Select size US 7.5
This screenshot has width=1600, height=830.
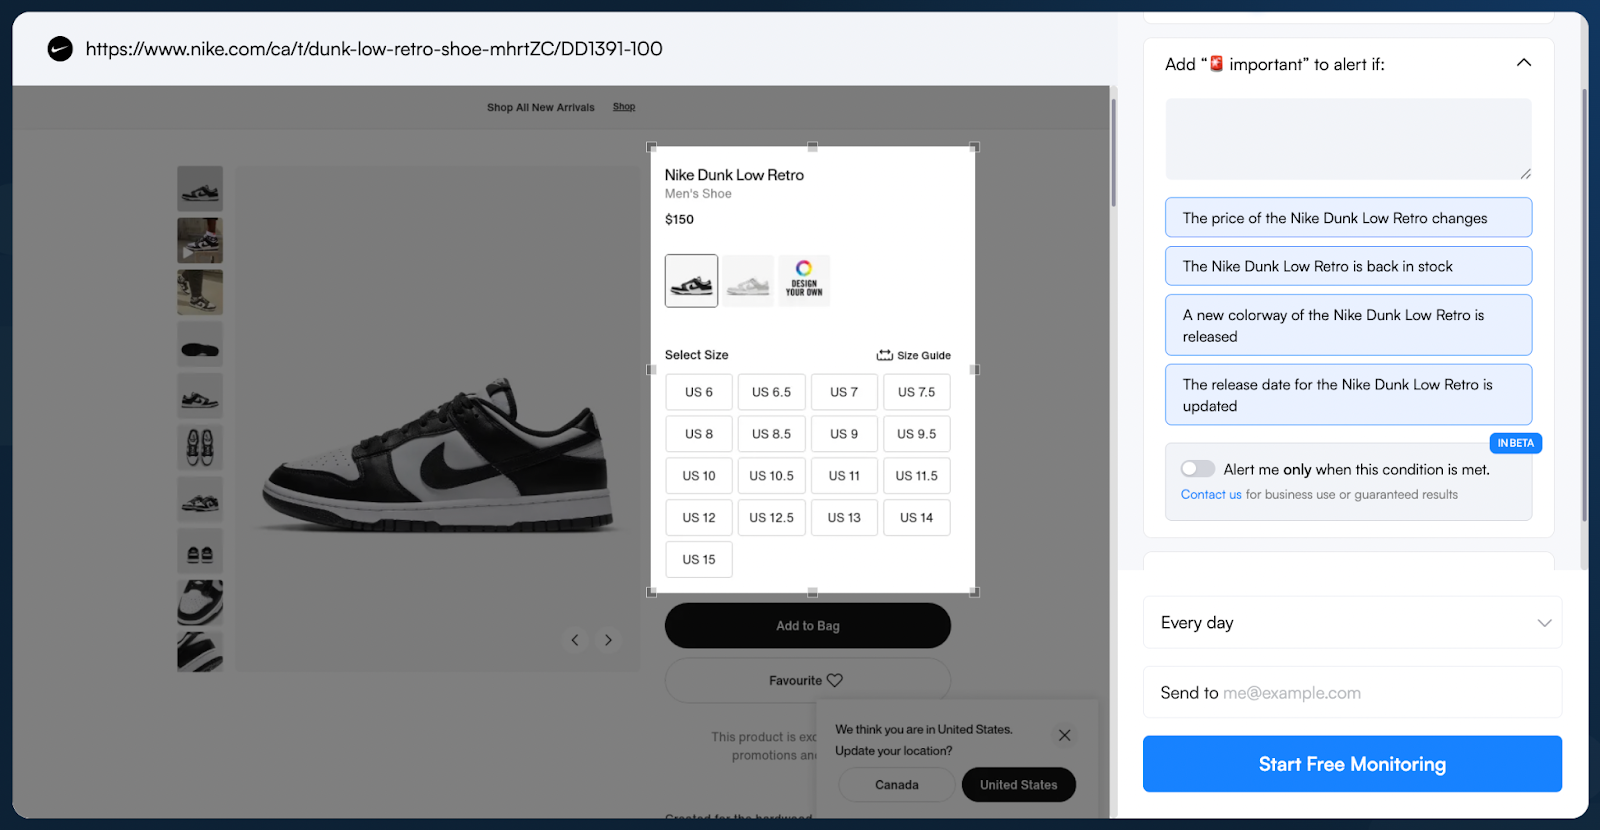[916, 392]
